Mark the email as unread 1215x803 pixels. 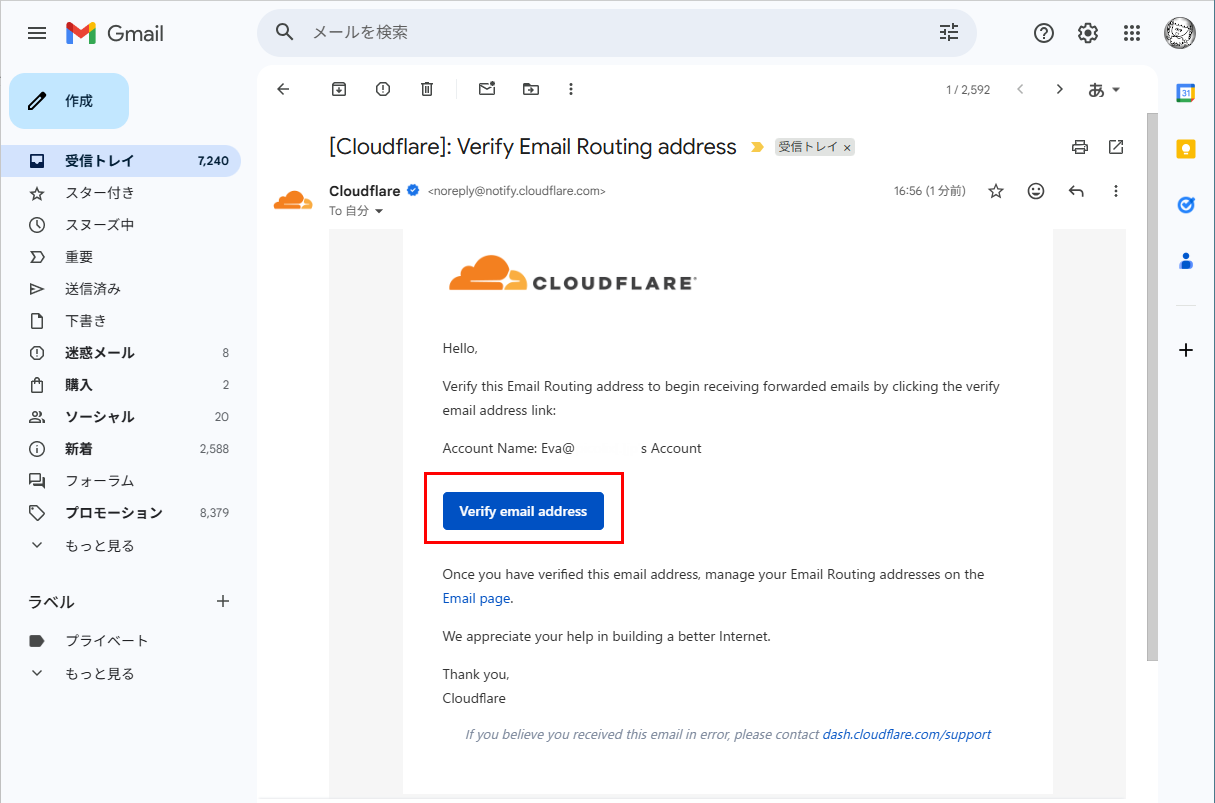point(486,89)
